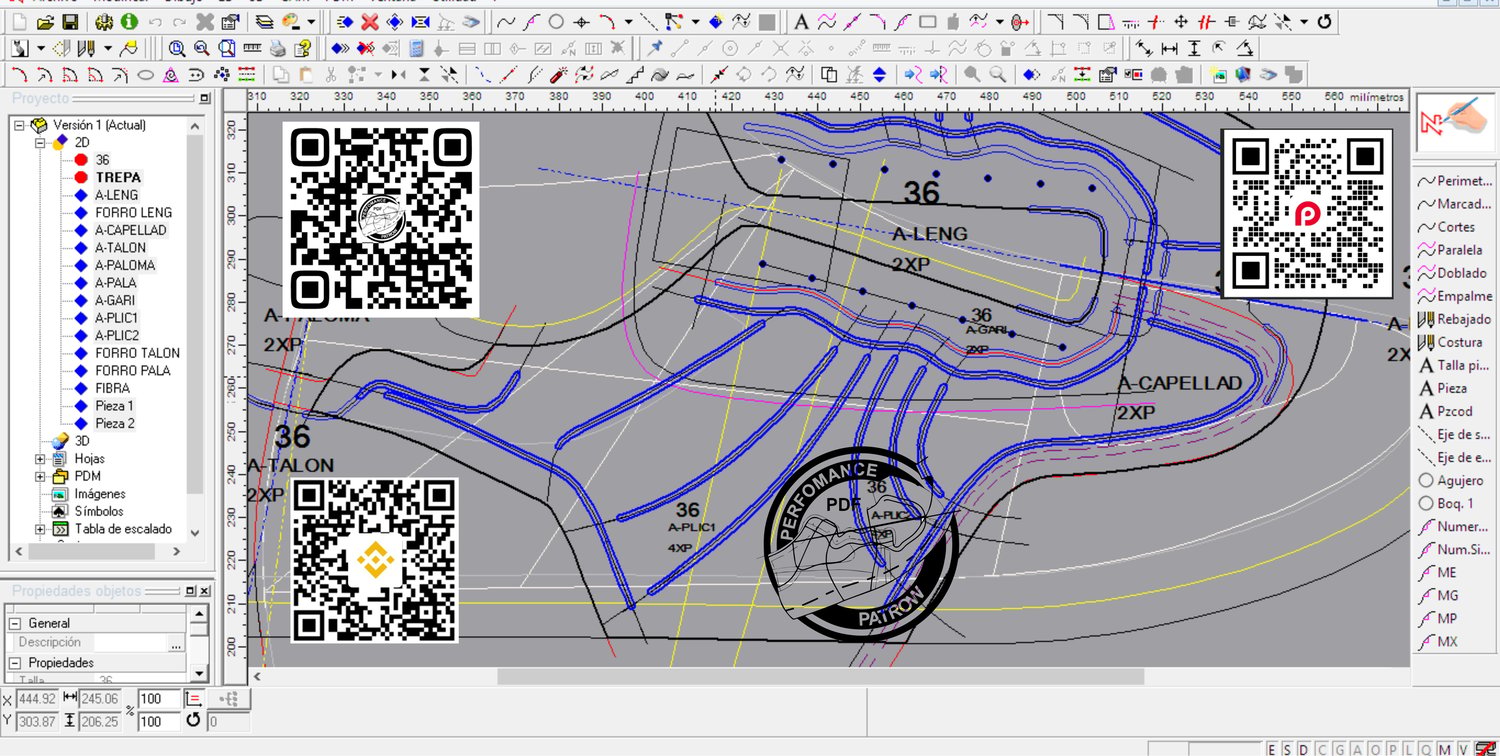Click the dynamite stick icon

(x=559, y=74)
